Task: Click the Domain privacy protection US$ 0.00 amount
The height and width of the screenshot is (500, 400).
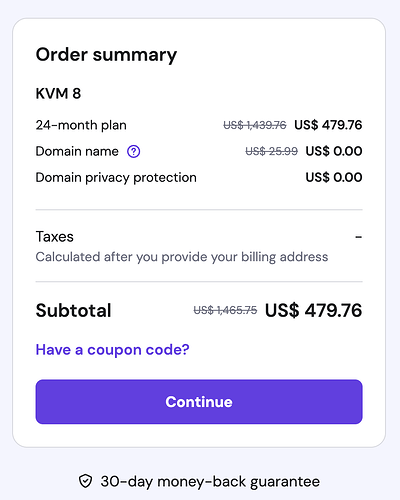Action: 334,177
